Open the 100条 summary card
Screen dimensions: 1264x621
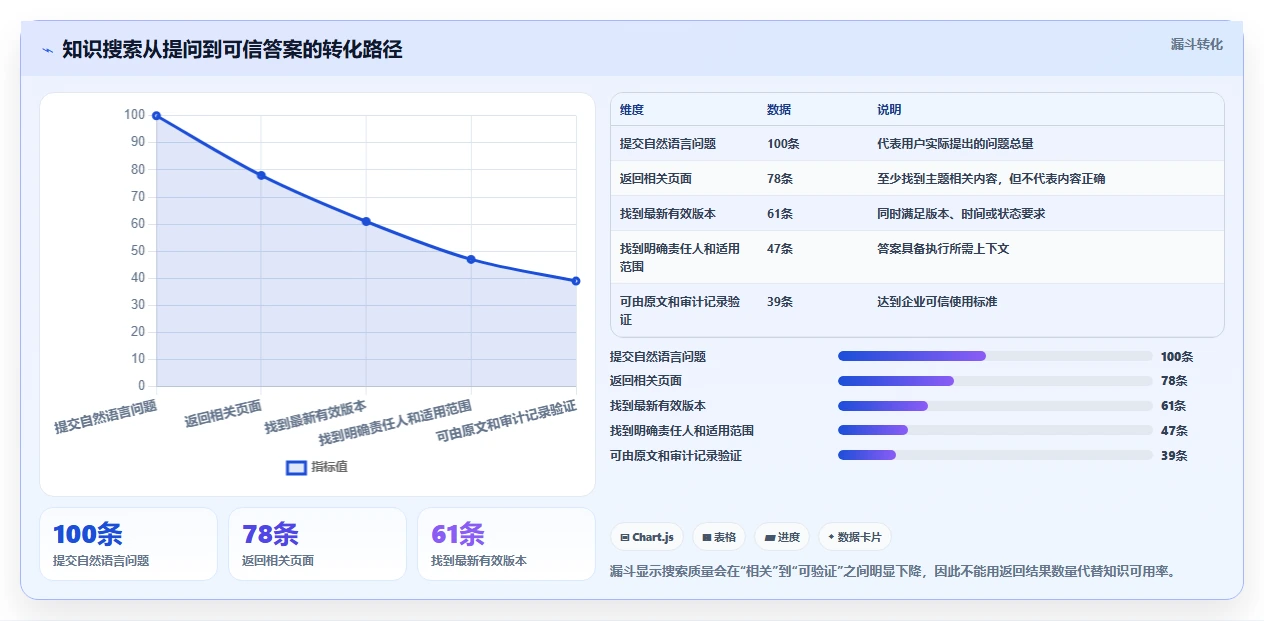[x=128, y=544]
